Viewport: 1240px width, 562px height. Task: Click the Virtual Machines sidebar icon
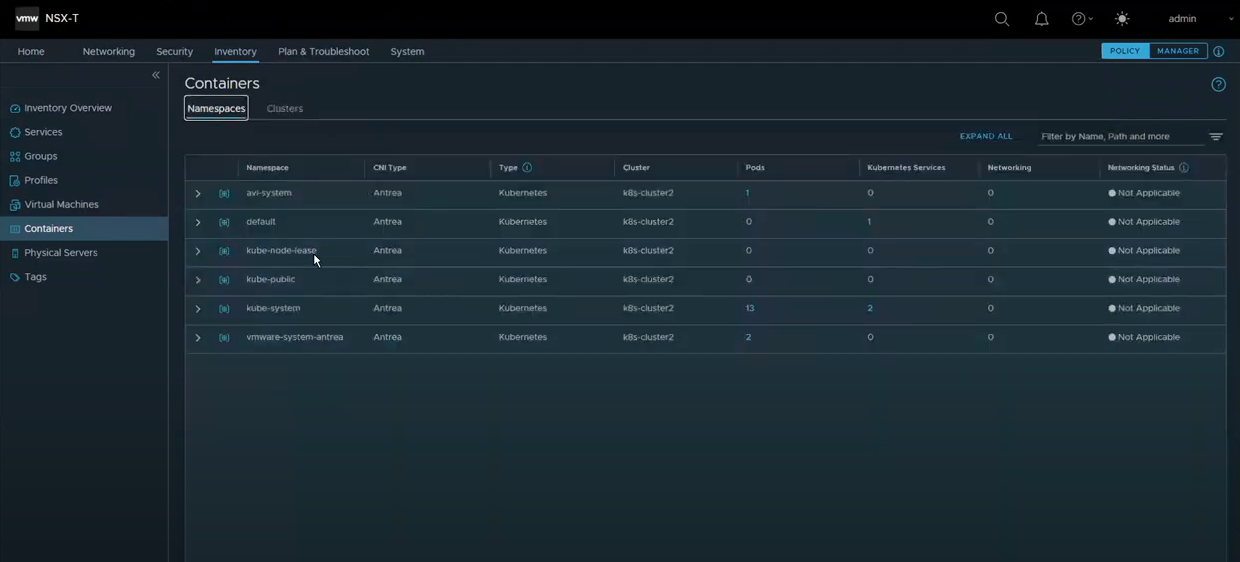click(x=15, y=204)
